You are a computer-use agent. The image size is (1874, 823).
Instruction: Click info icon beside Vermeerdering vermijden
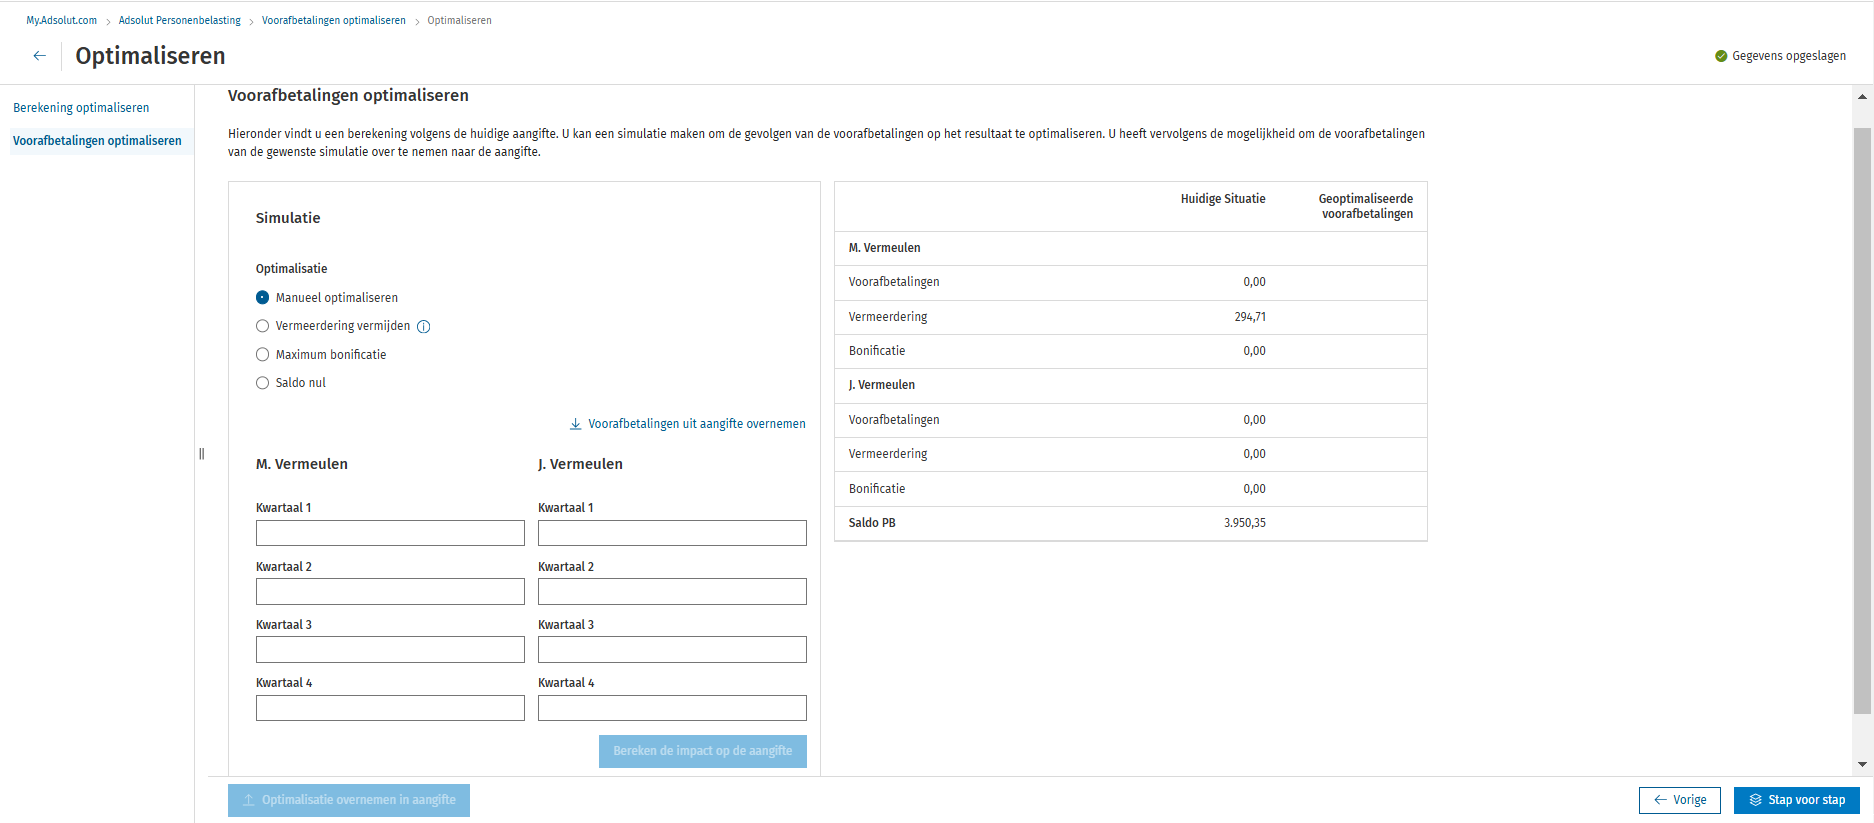point(424,327)
